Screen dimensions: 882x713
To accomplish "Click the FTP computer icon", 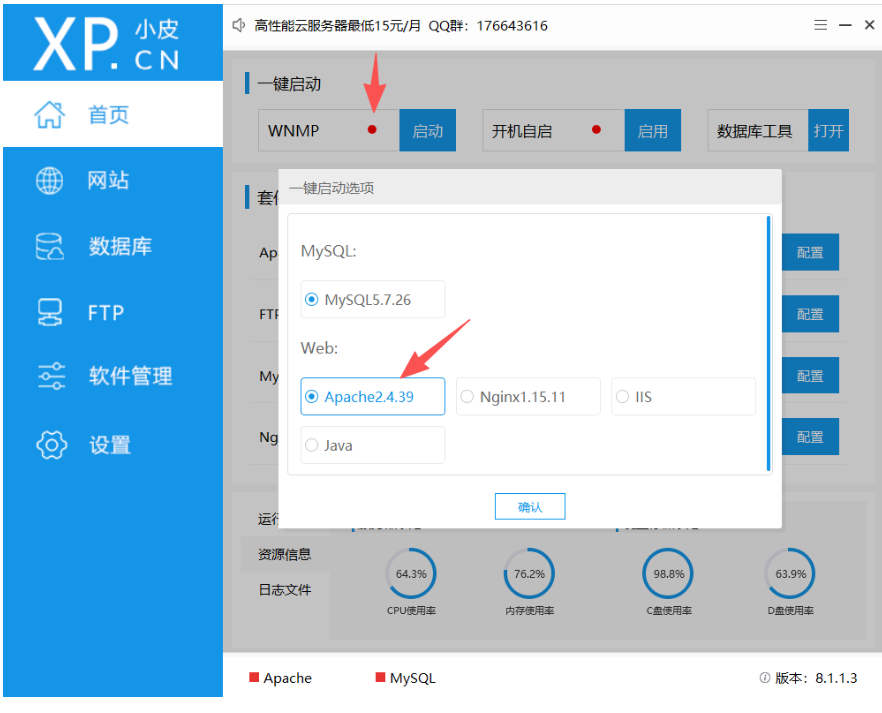I will (50, 312).
